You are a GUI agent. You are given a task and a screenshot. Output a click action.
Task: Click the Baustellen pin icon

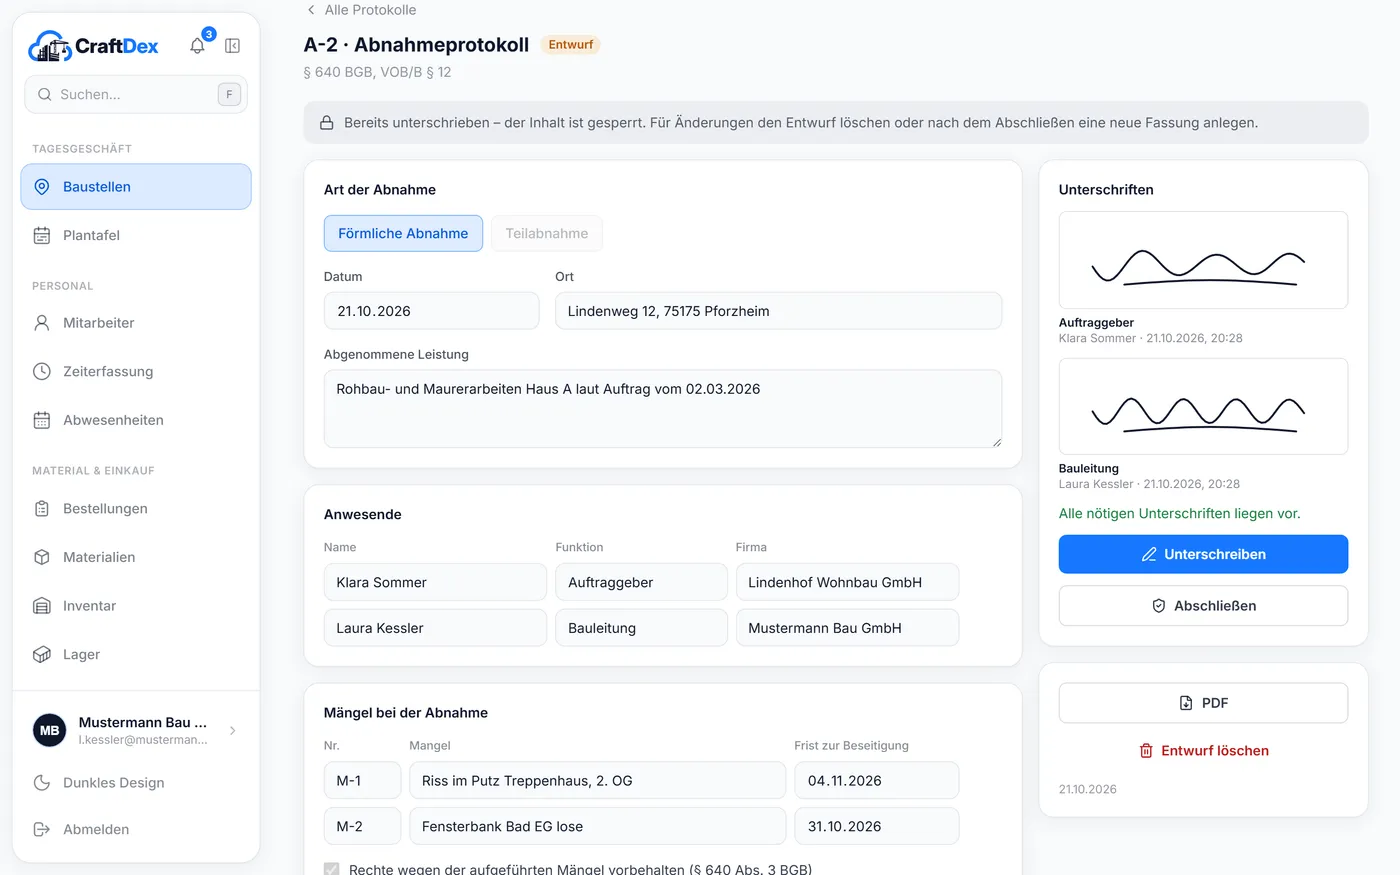tap(42, 187)
